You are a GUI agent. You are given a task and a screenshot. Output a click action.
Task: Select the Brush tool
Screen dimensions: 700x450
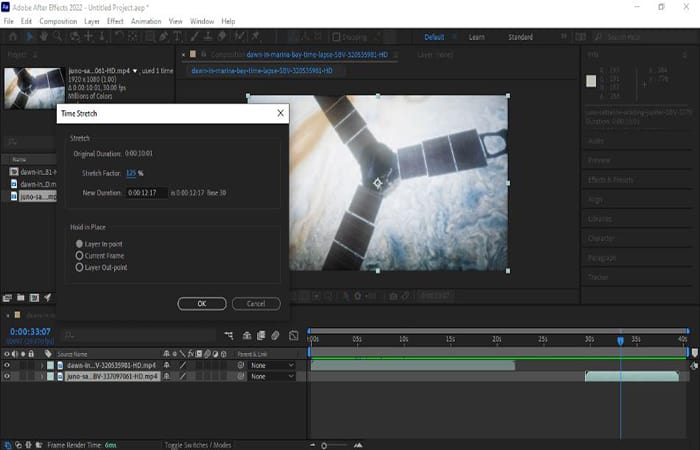coord(195,37)
